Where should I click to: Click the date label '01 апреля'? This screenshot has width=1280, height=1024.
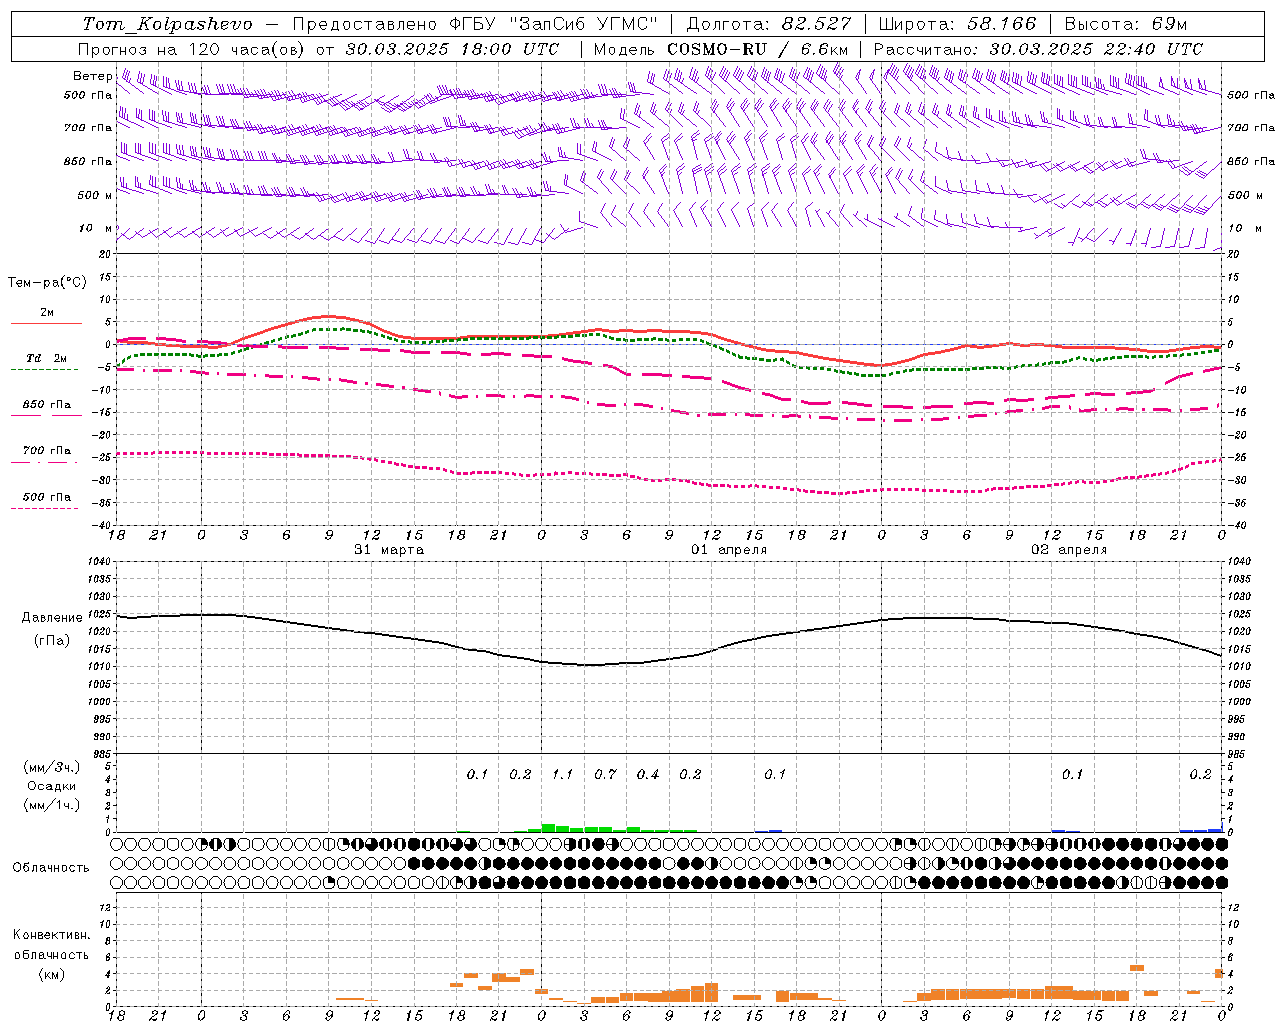tap(729, 550)
